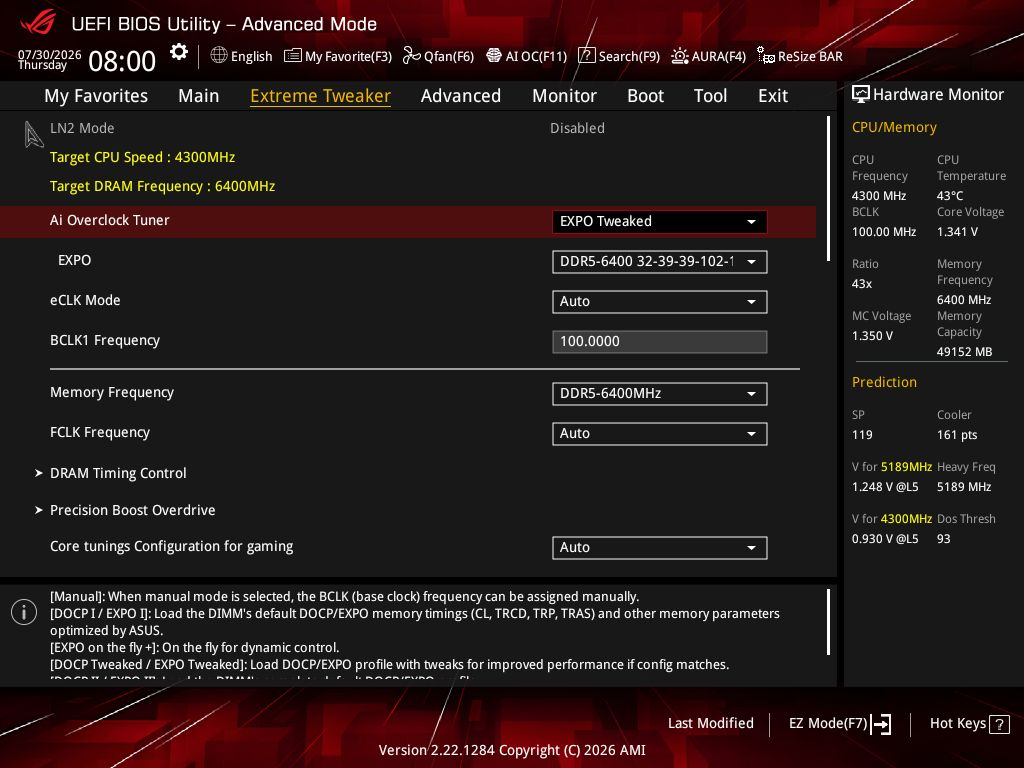Click the 161 pts cooler score

pos(957,435)
